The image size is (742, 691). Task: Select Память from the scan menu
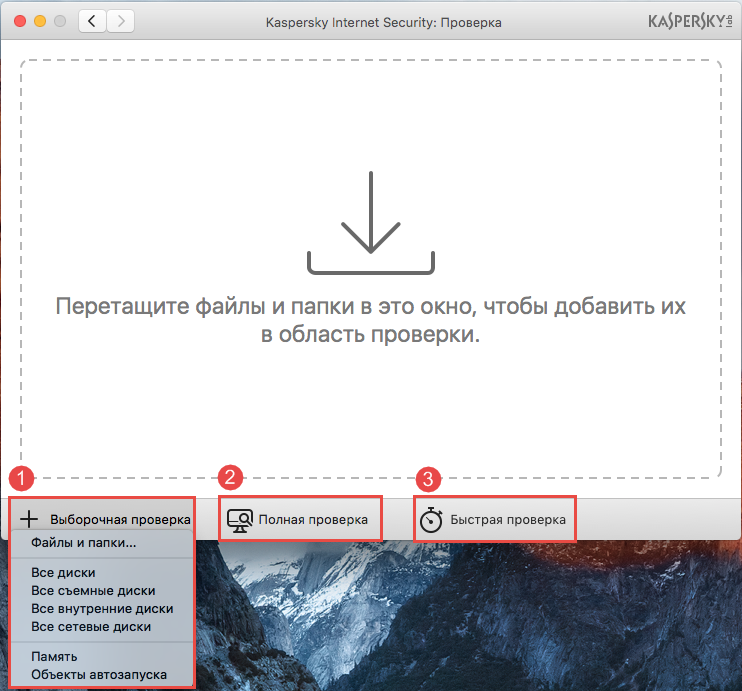(x=102, y=657)
